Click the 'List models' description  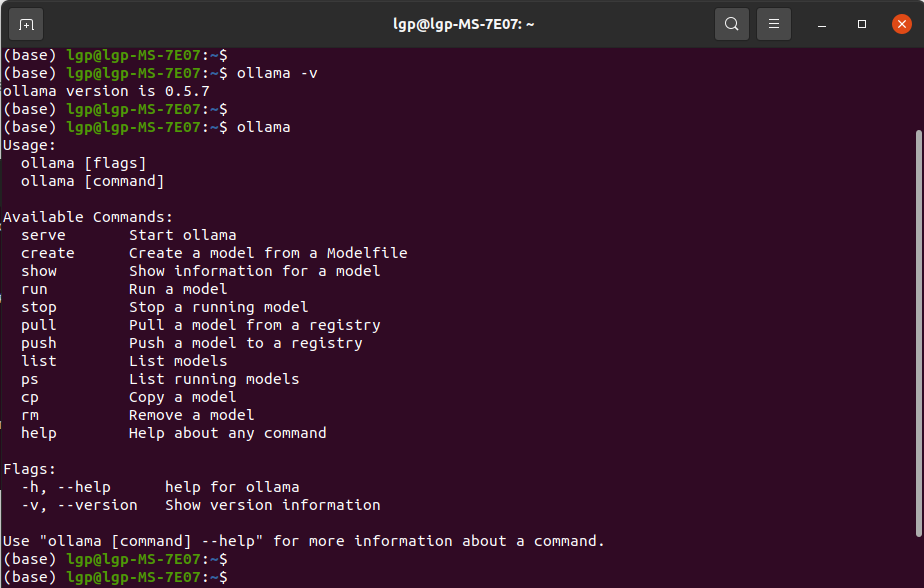[x=178, y=361]
